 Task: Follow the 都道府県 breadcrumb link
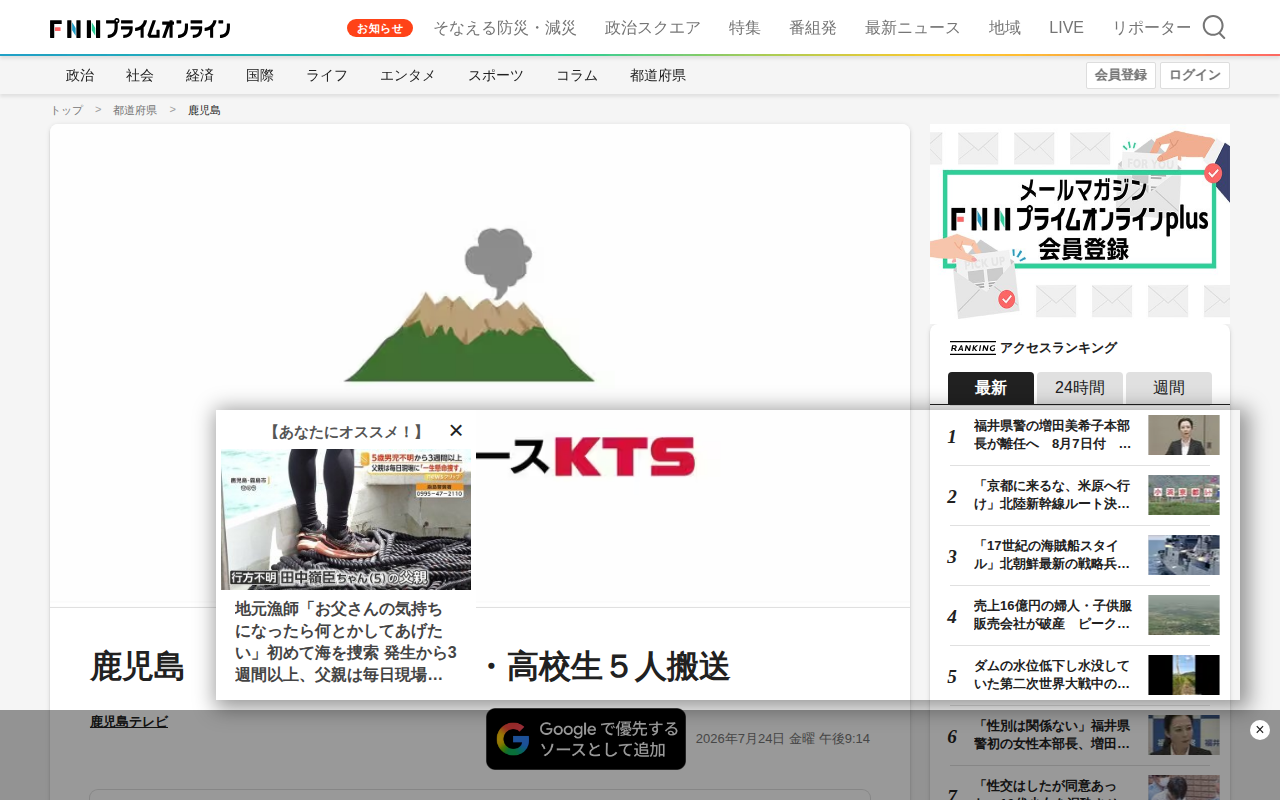click(x=135, y=110)
